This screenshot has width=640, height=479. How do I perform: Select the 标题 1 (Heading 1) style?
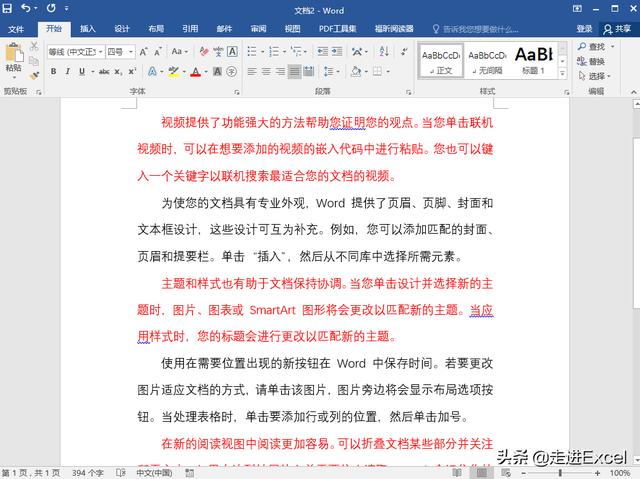pyautogui.click(x=533, y=61)
